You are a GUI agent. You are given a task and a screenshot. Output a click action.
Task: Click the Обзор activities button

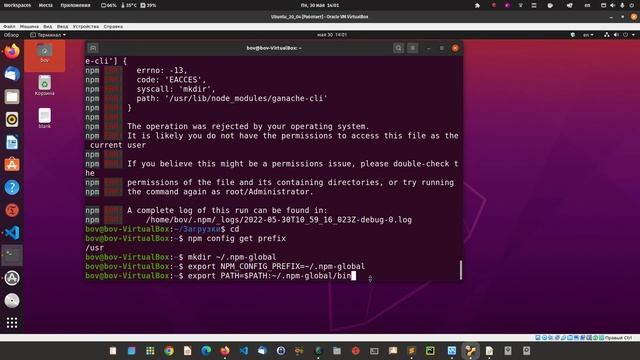tap(11, 35)
